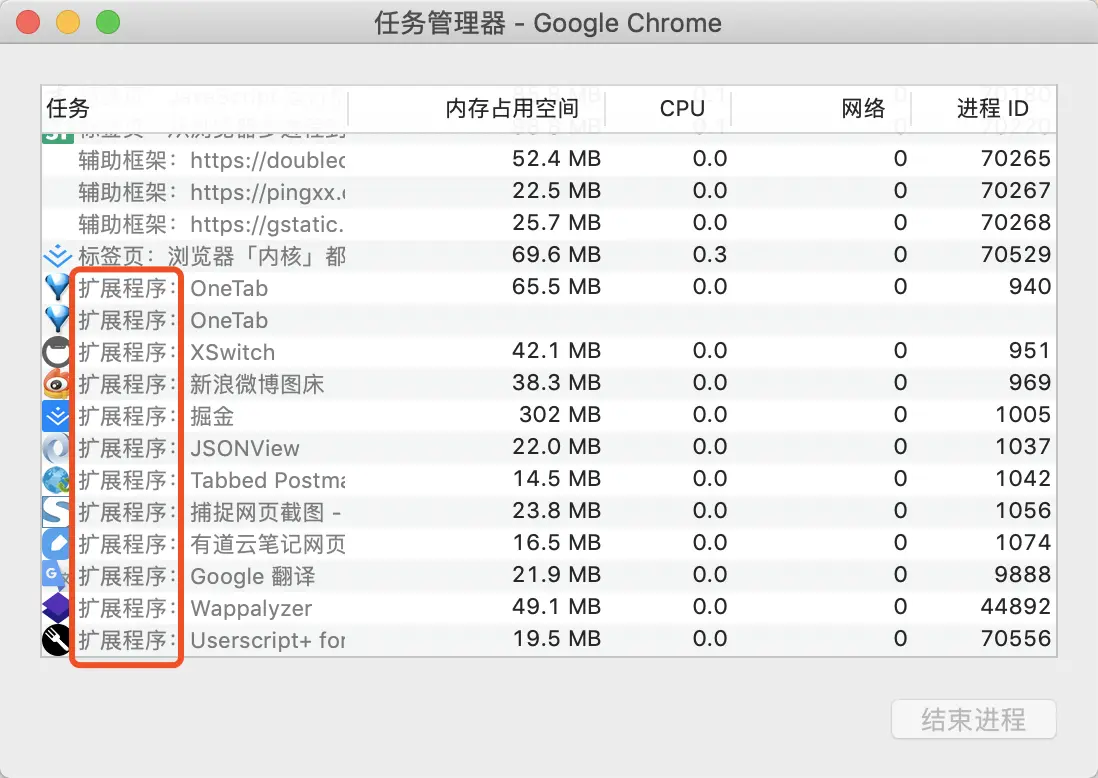The height and width of the screenshot is (778, 1098).
Task: Click the 有道云笔记网页 extension icon
Action: coord(57,544)
